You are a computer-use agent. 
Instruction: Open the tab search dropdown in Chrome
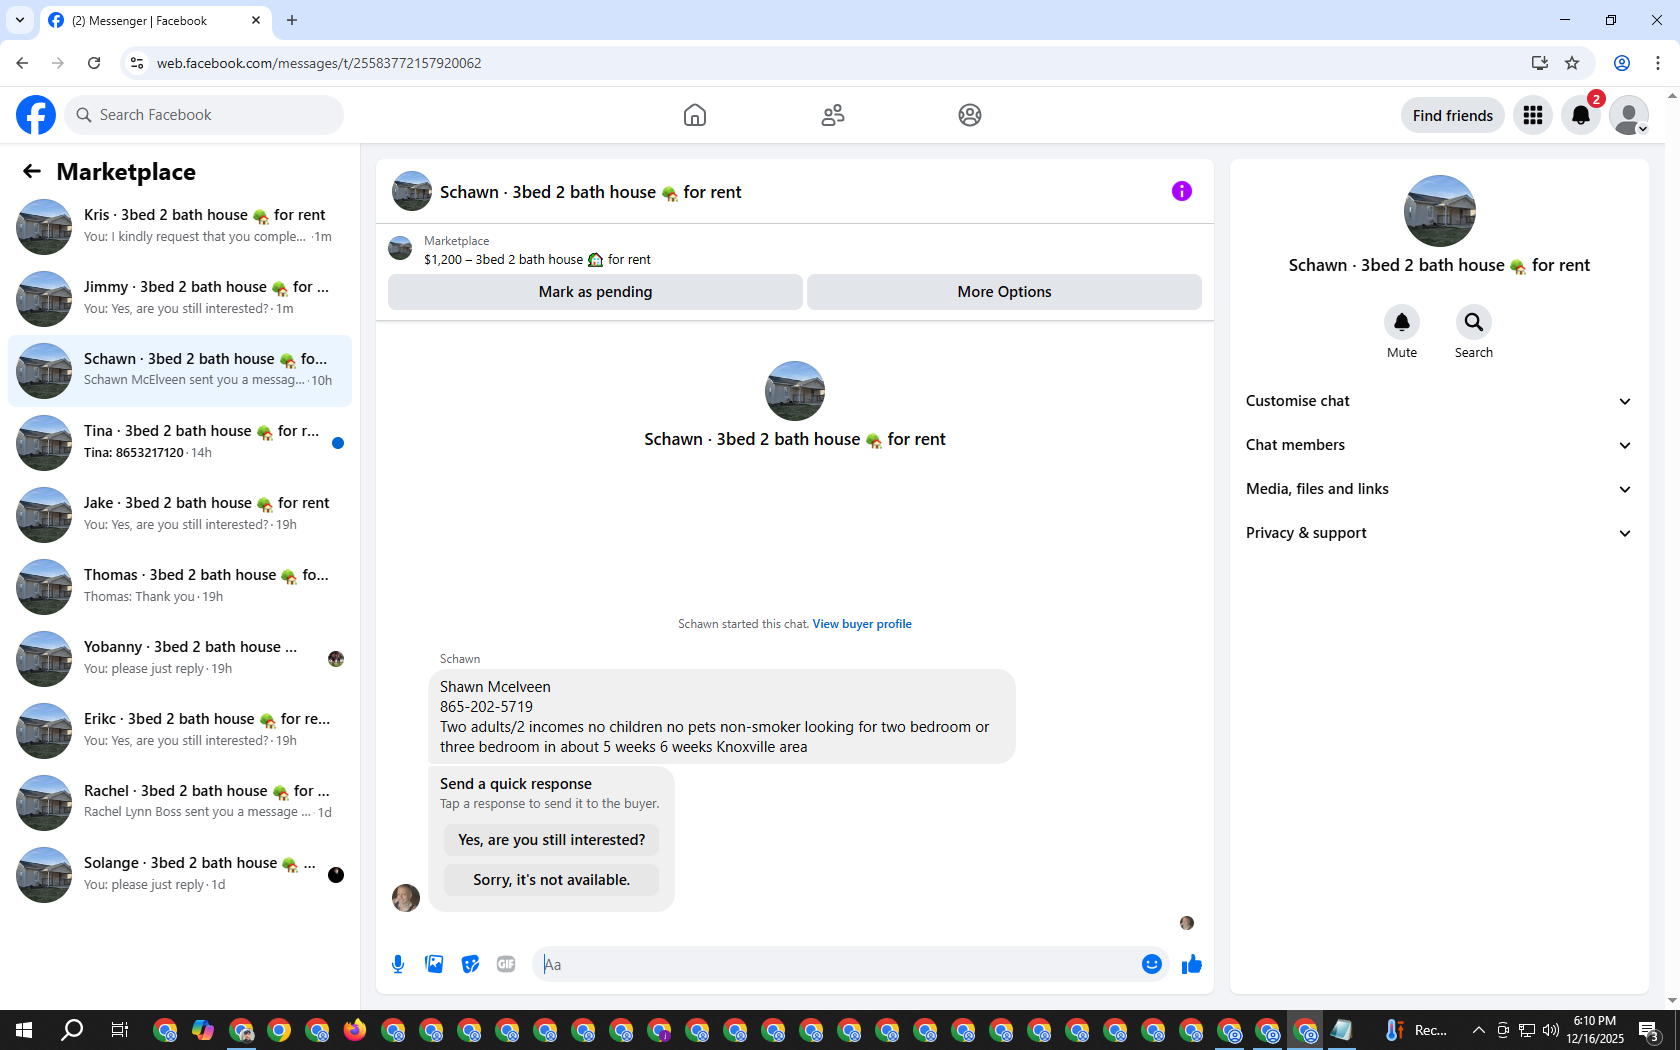coord(20,20)
